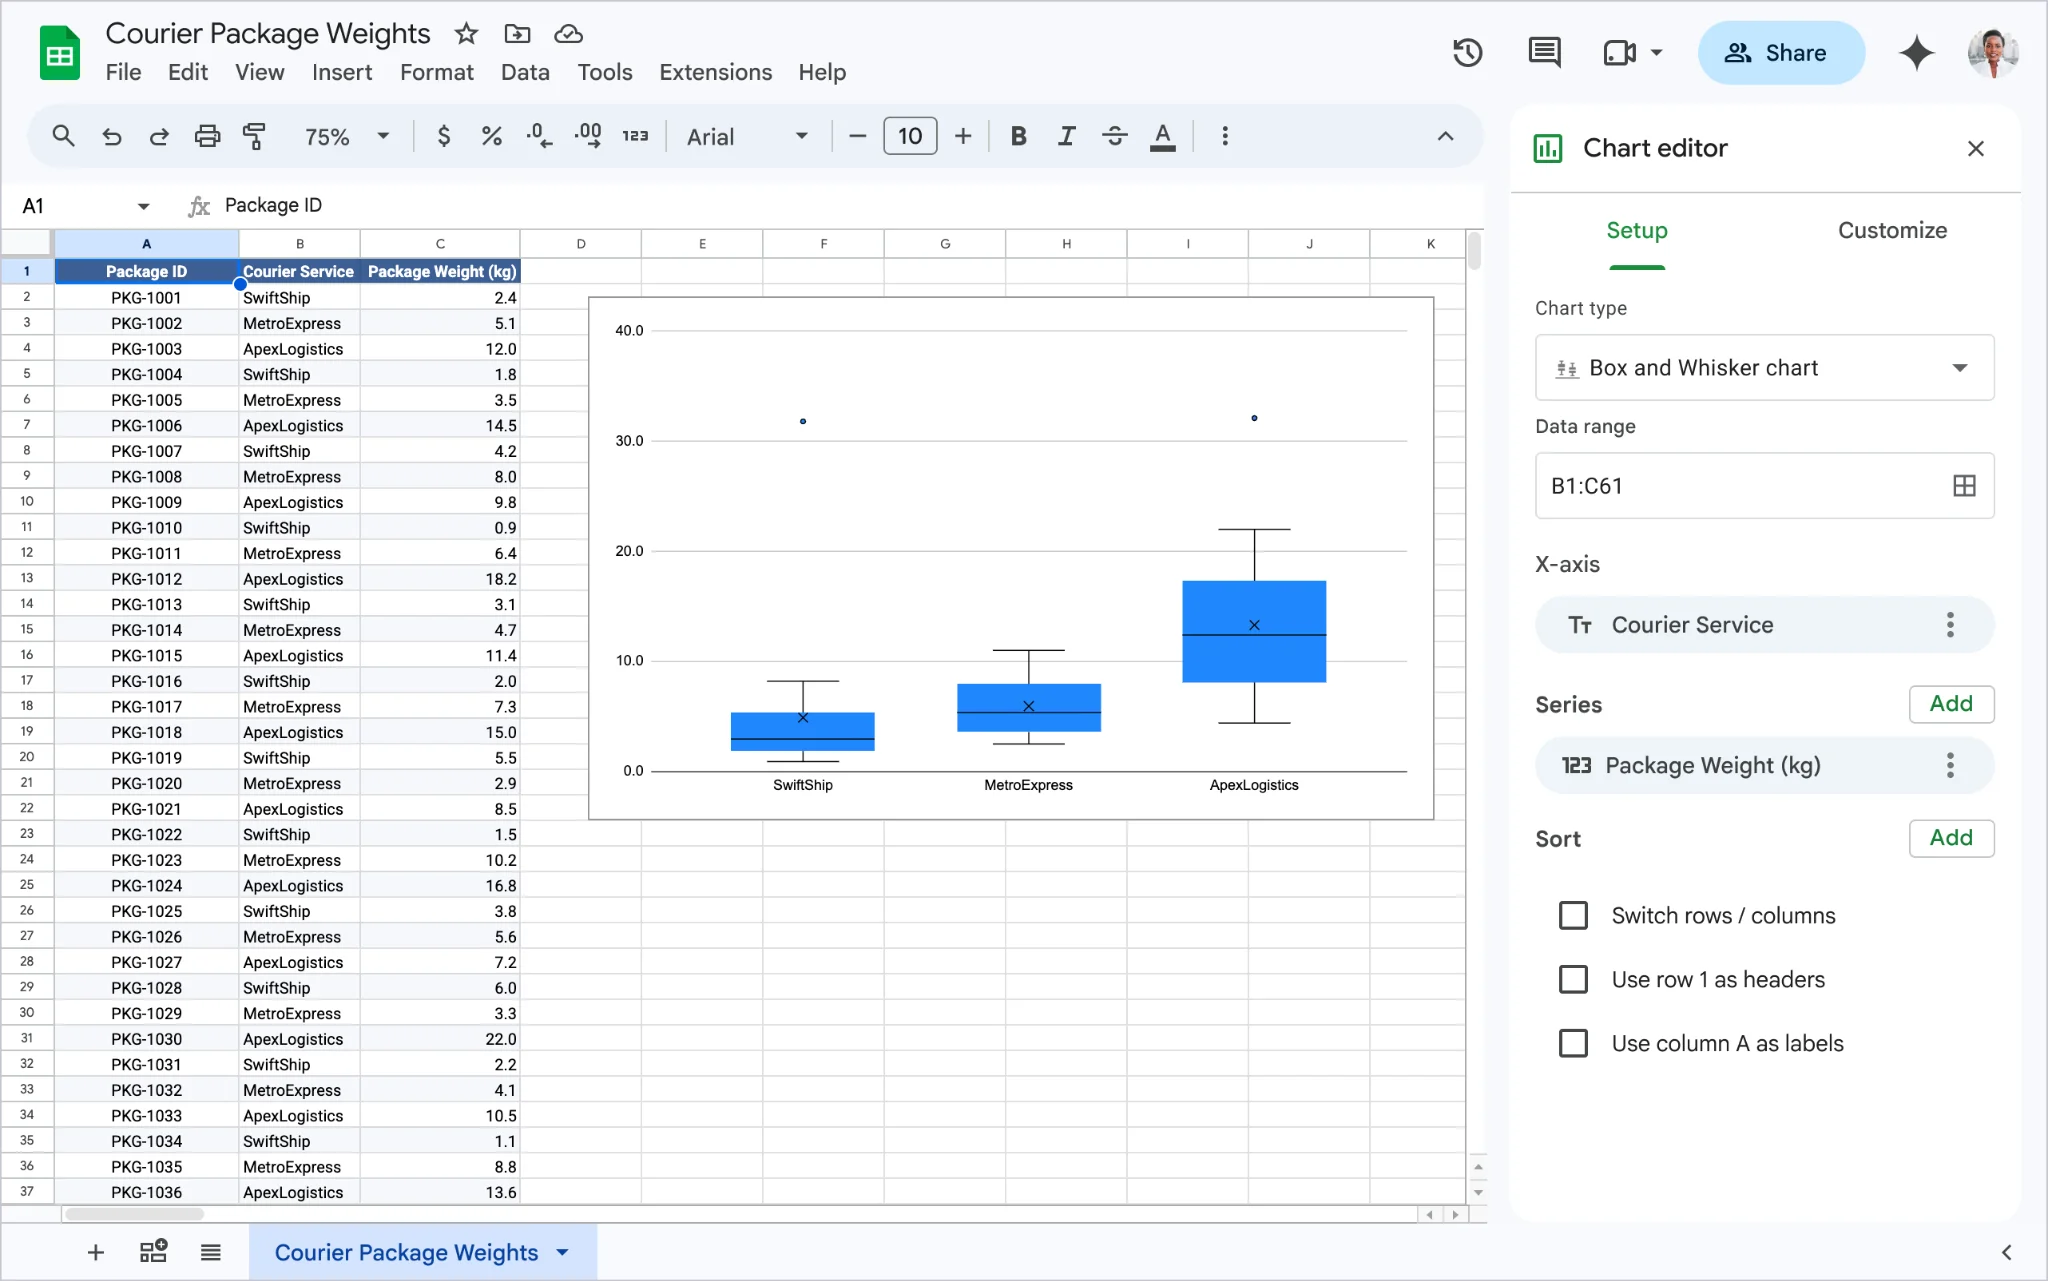
Task: Open the comments panel icon
Action: click(x=1544, y=52)
